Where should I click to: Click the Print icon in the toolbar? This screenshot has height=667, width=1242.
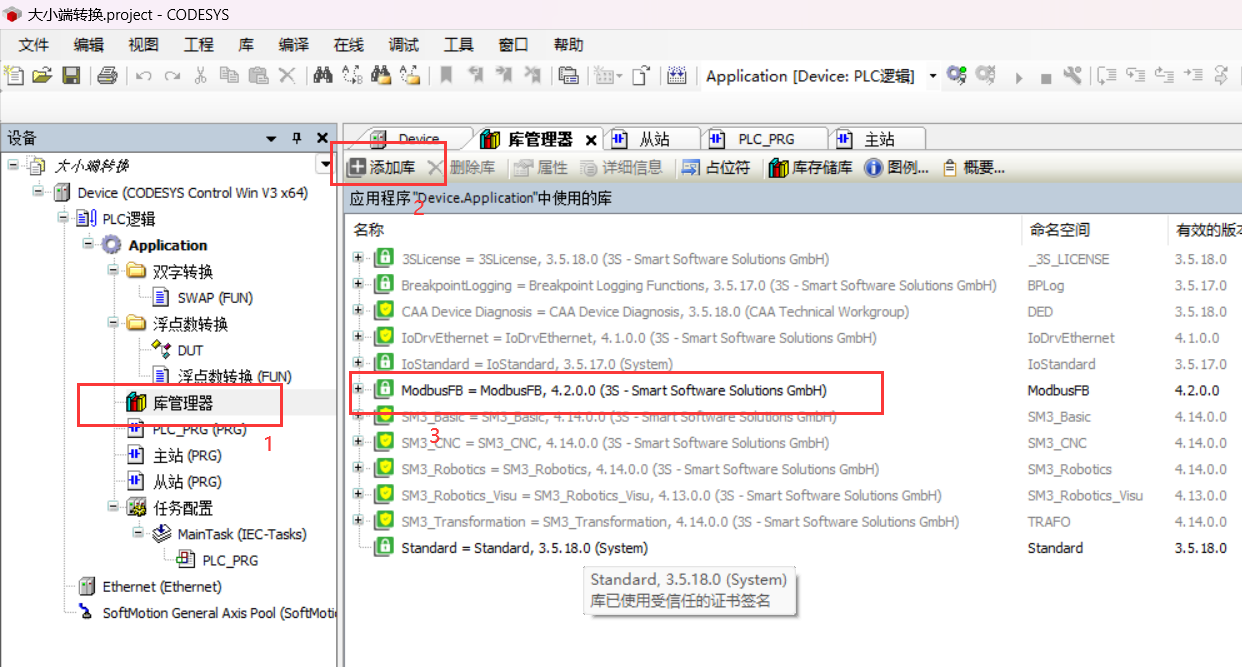[x=108, y=76]
